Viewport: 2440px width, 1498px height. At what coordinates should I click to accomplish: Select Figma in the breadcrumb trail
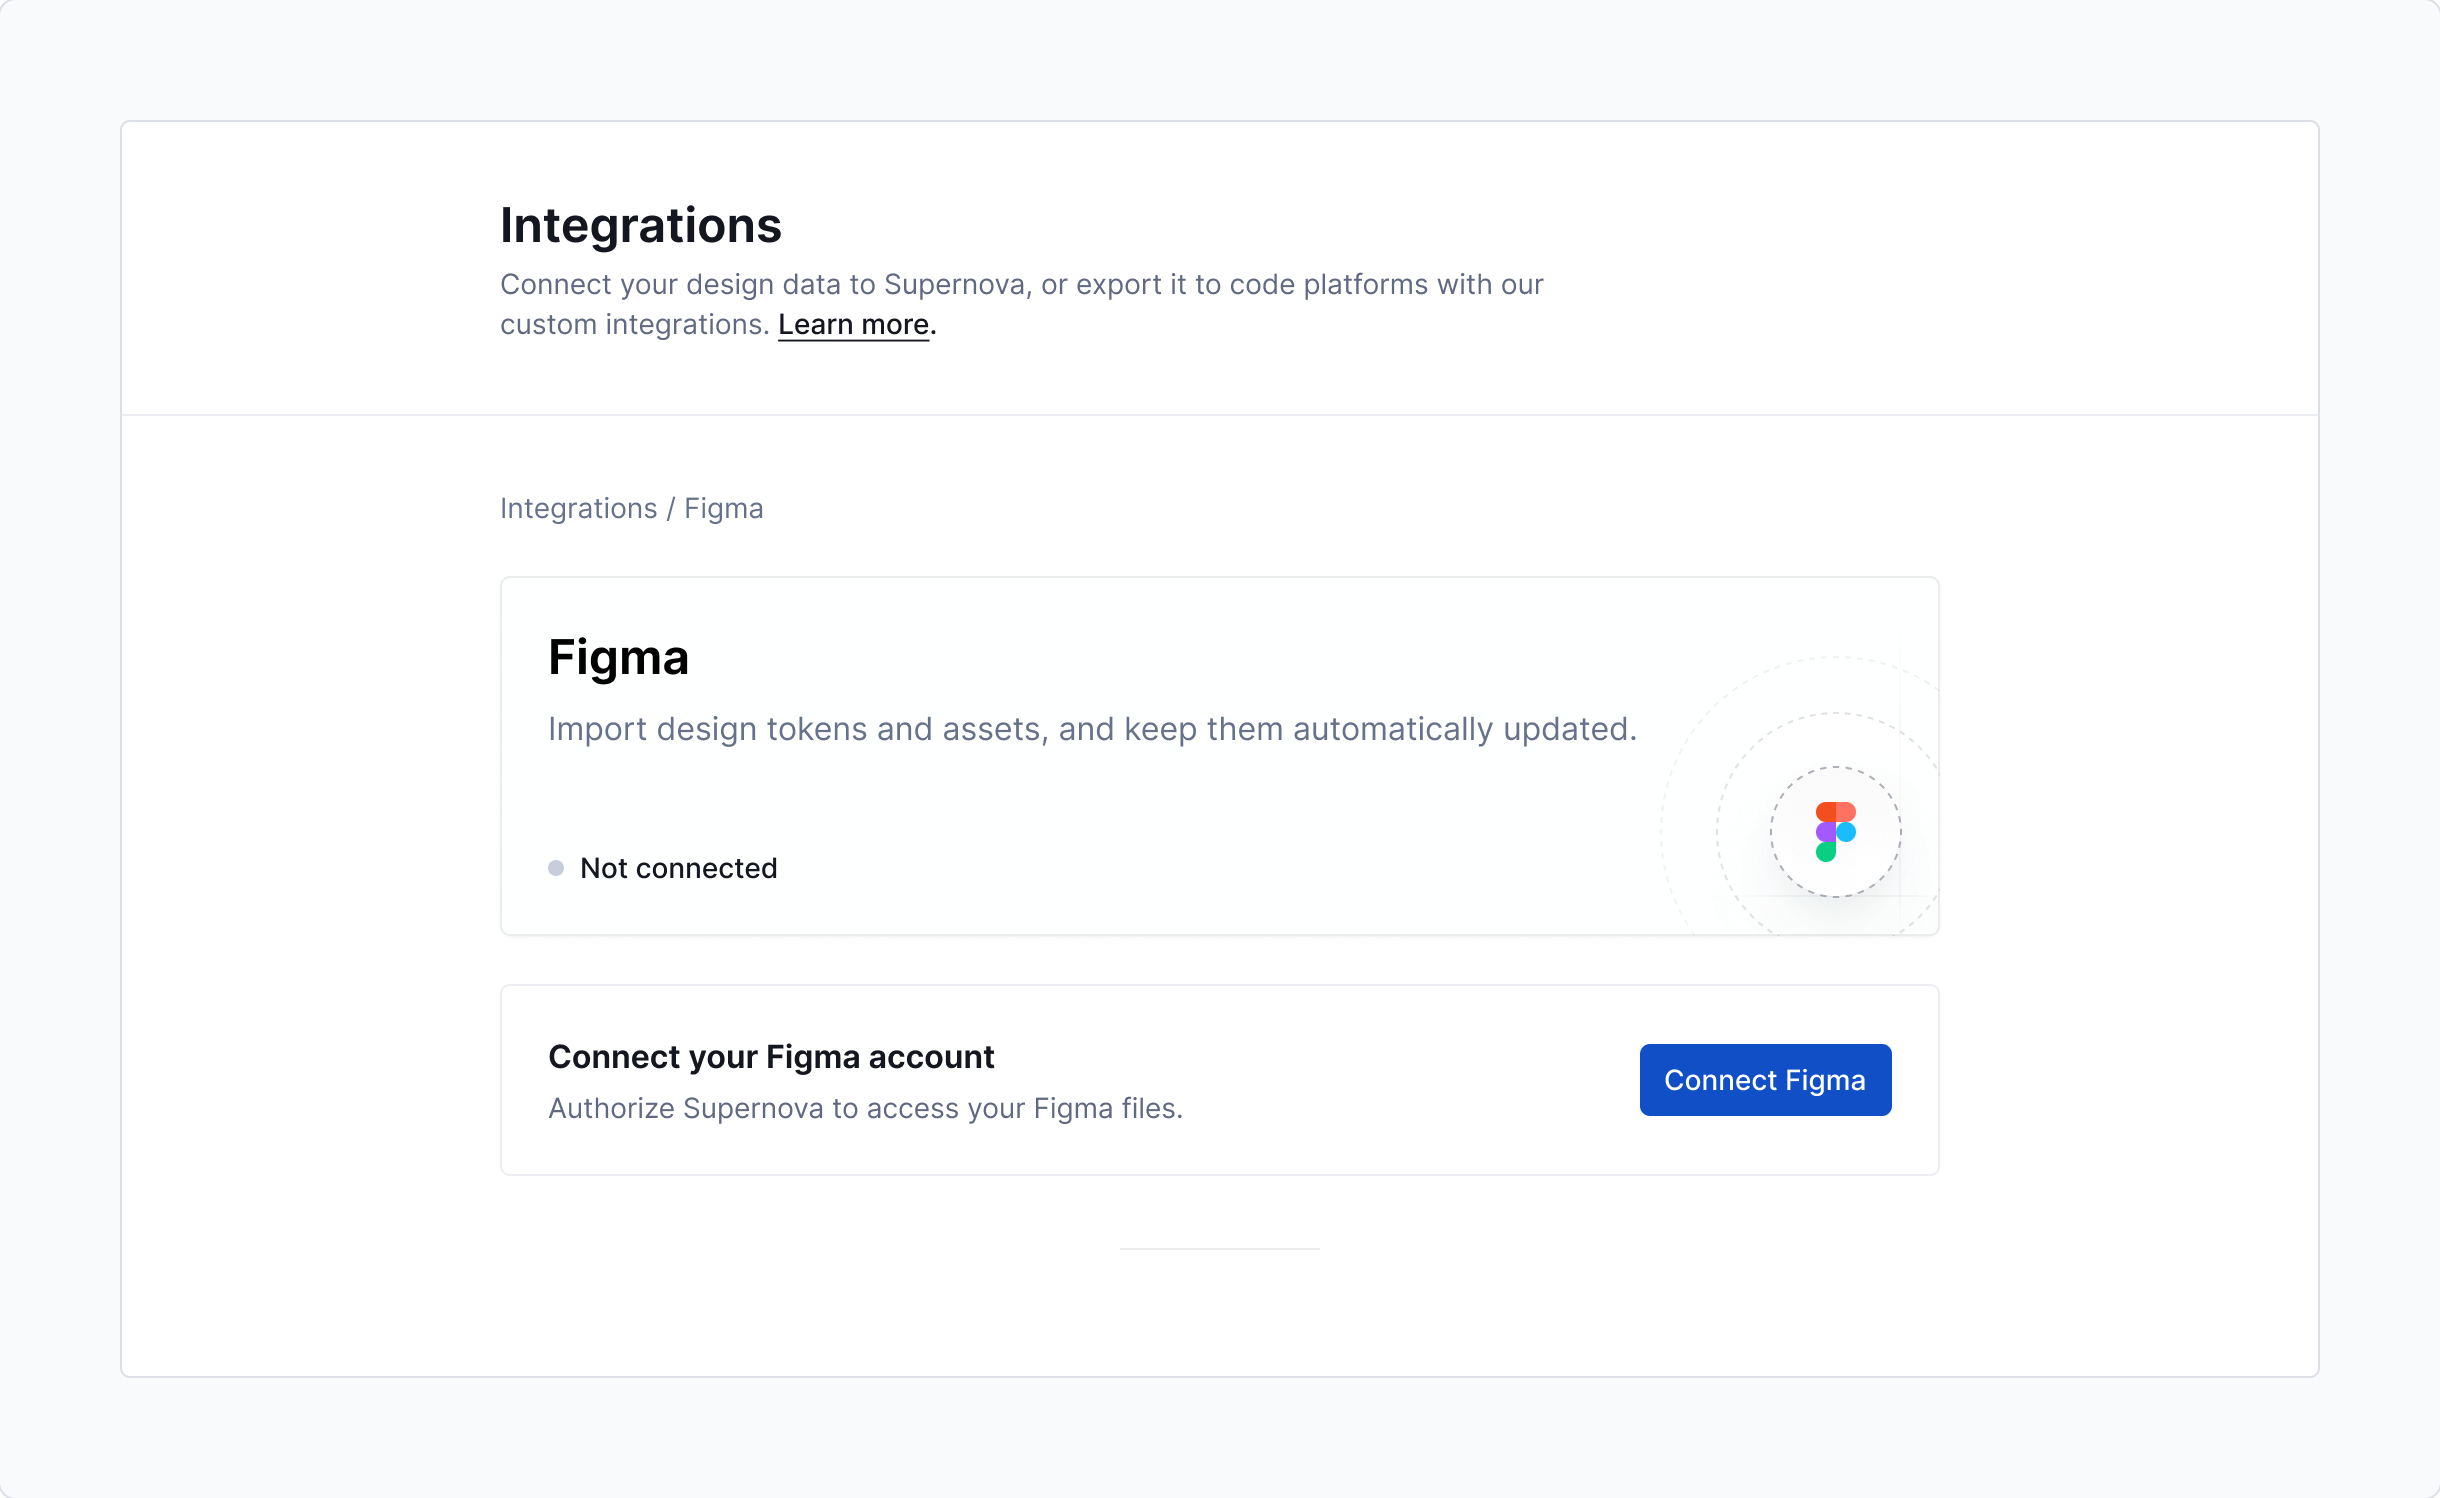pyautogui.click(x=724, y=508)
